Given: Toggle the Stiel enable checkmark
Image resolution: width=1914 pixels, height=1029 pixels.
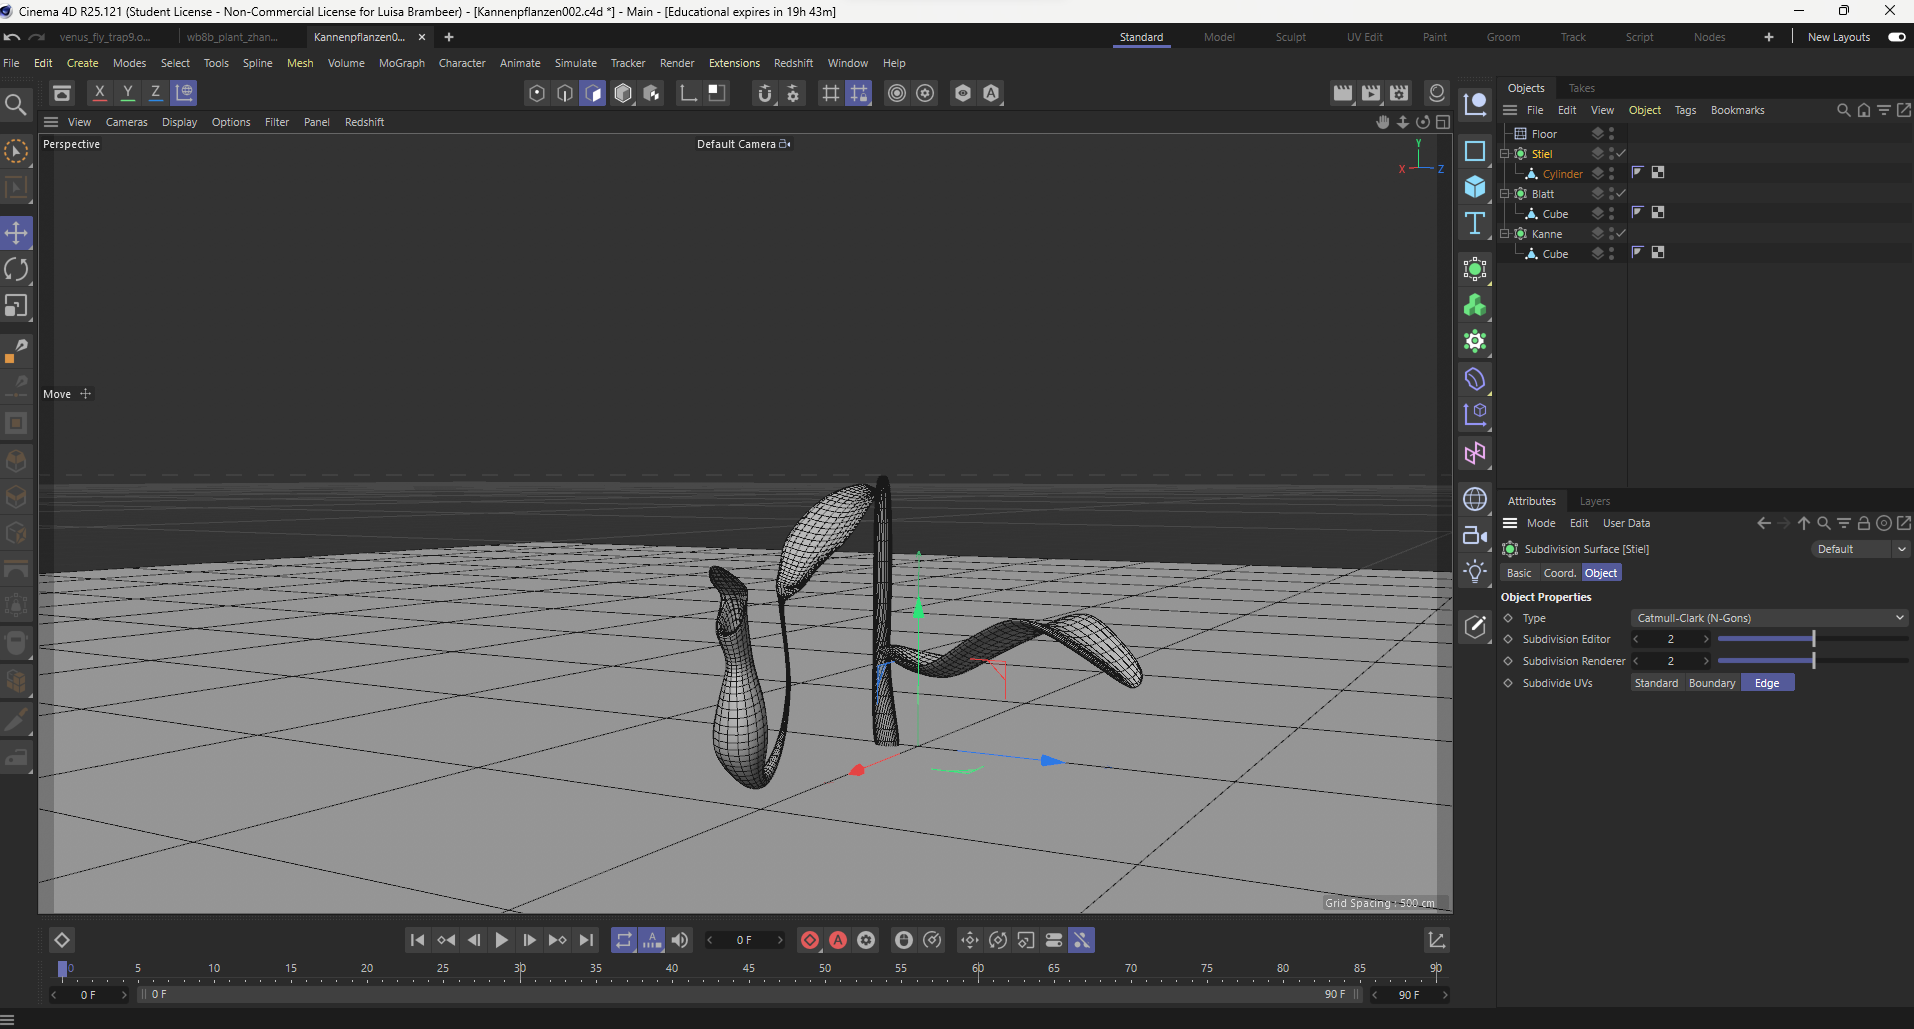Looking at the screenshot, I should pos(1621,154).
